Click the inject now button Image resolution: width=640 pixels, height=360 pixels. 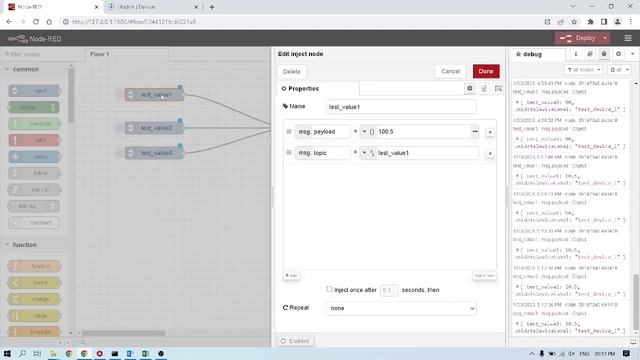[x=484, y=276]
